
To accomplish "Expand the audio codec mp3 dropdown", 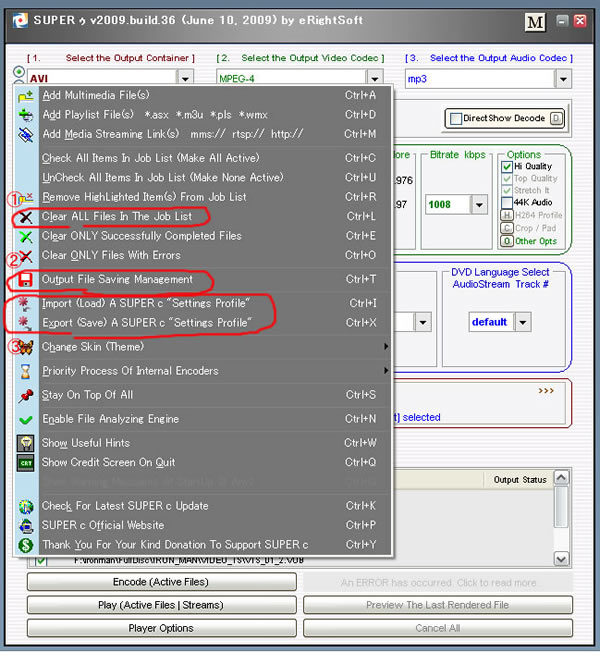I will coord(563,78).
